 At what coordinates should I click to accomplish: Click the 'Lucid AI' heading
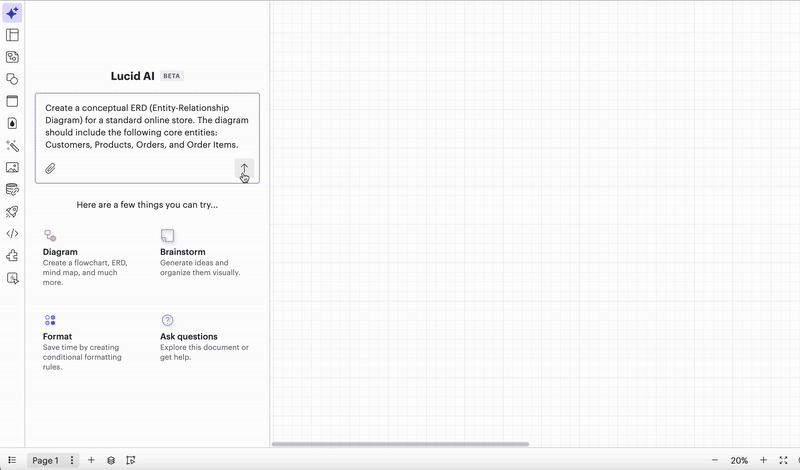(133, 76)
